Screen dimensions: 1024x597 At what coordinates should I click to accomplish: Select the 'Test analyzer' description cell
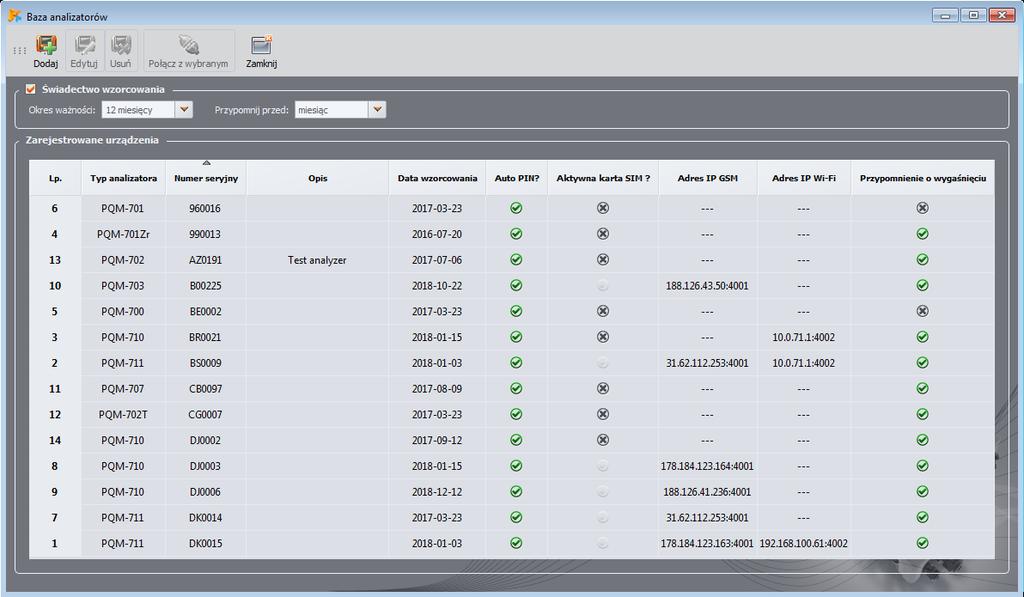coord(317,260)
